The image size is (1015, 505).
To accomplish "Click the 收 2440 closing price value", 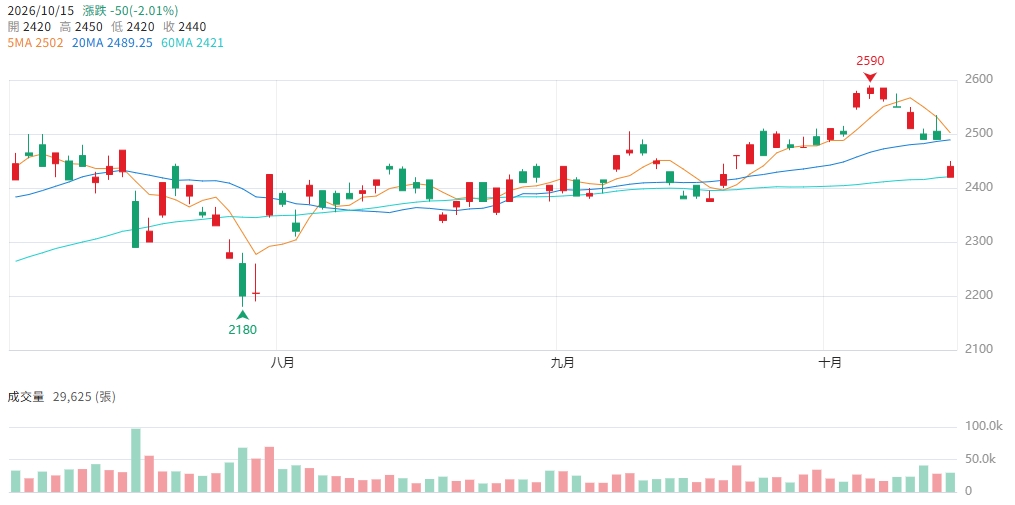I will pos(189,27).
